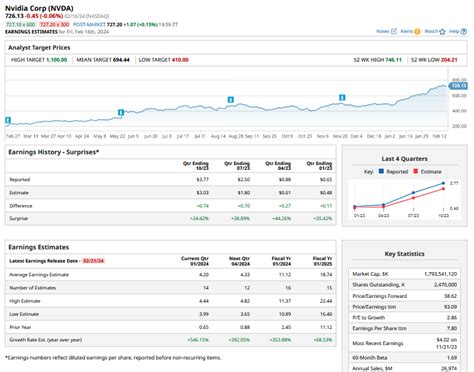Click the HIGH TARGET 1,100.00 value

pos(57,60)
